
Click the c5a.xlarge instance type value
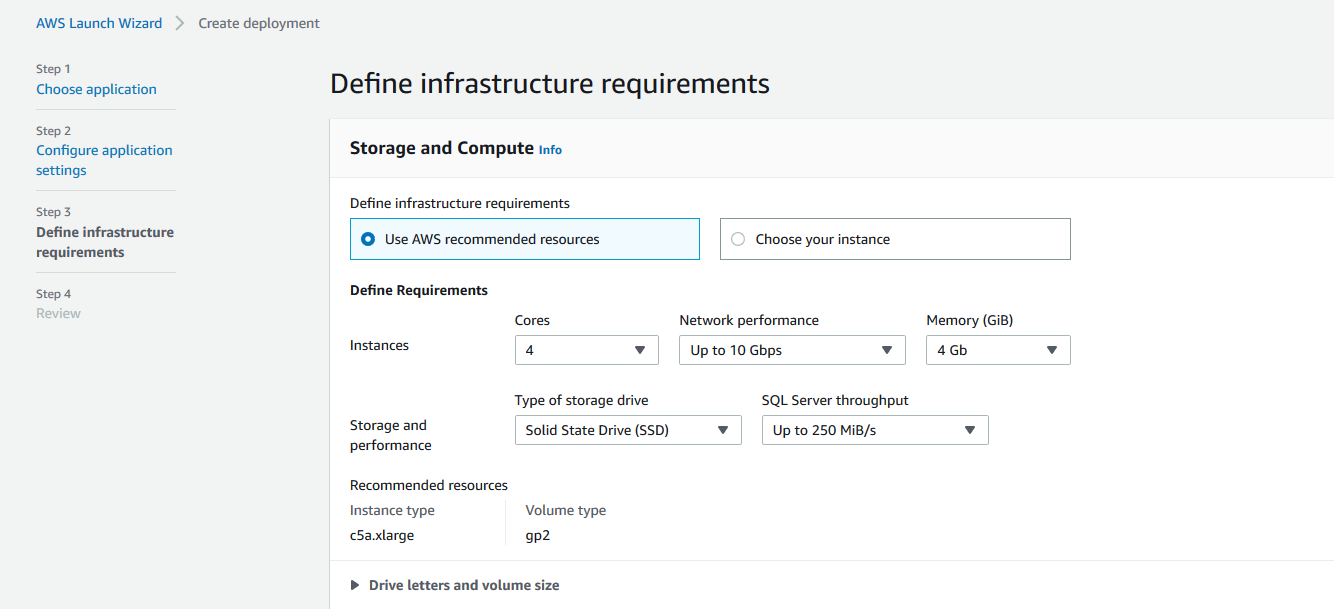pyautogui.click(x=382, y=535)
